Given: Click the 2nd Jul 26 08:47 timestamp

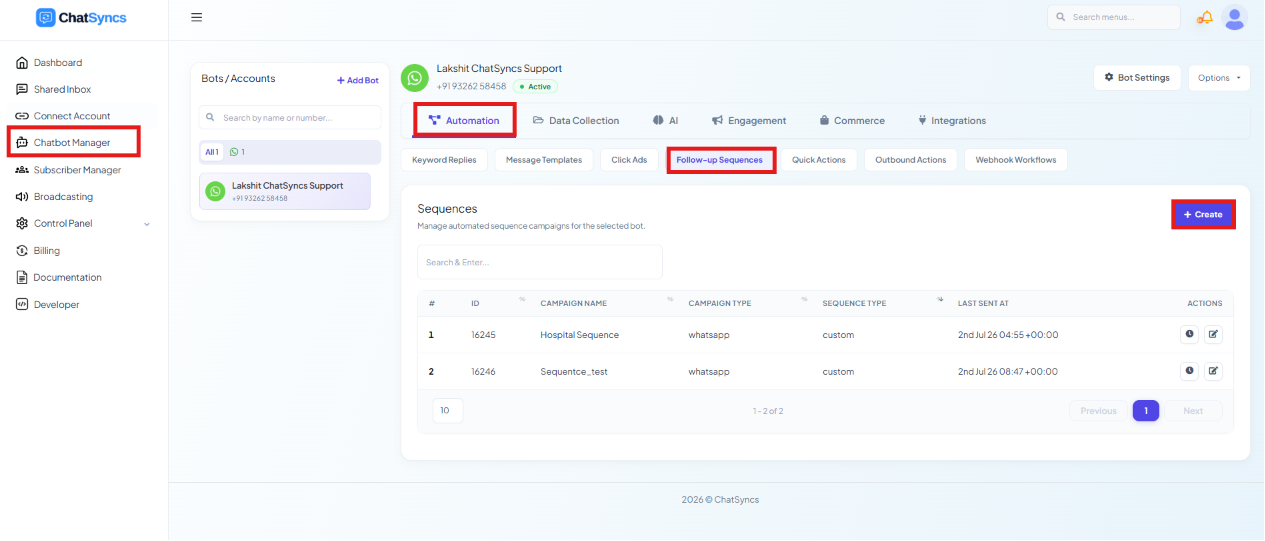Looking at the screenshot, I should coord(1008,372).
